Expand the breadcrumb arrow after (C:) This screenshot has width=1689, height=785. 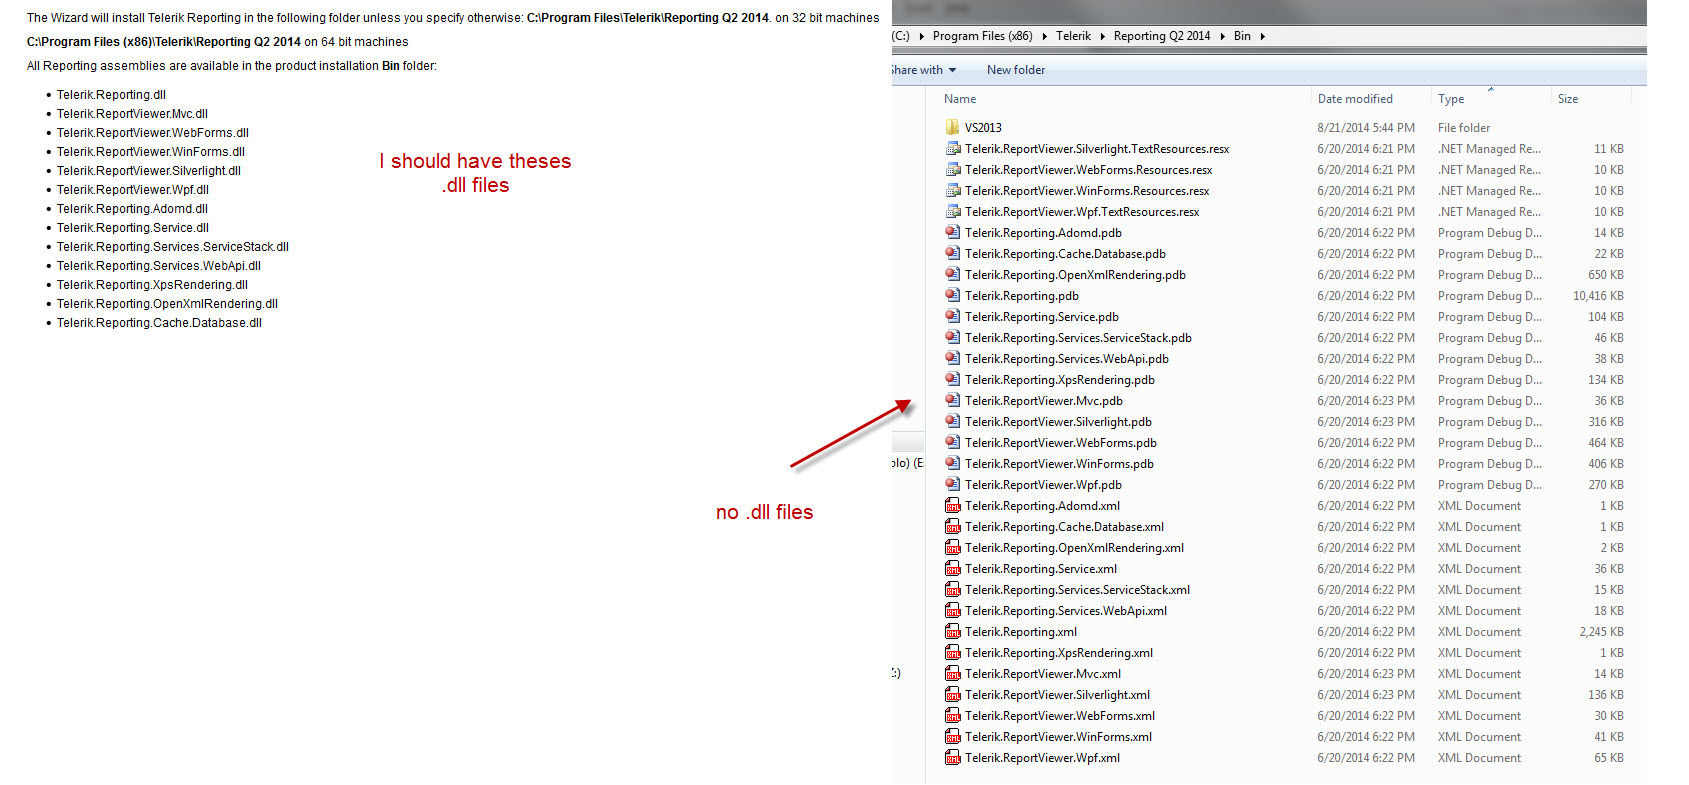921,36
